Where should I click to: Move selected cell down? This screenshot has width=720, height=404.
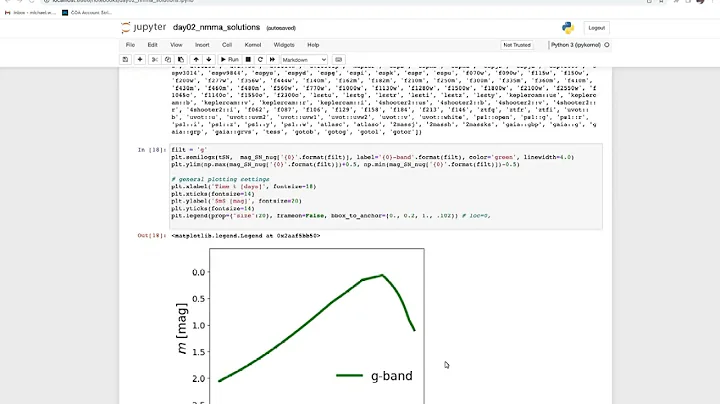pyautogui.click(x=208, y=60)
